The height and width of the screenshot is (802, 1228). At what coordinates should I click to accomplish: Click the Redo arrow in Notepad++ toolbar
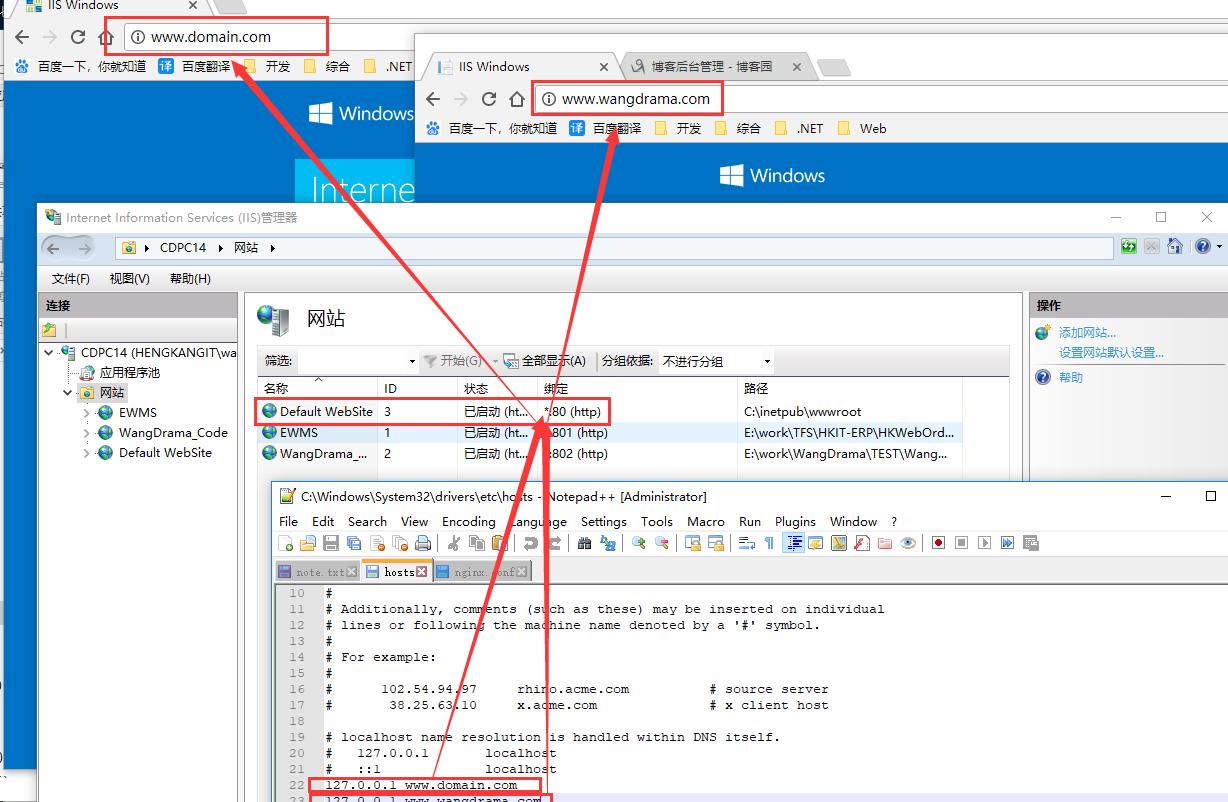(554, 543)
